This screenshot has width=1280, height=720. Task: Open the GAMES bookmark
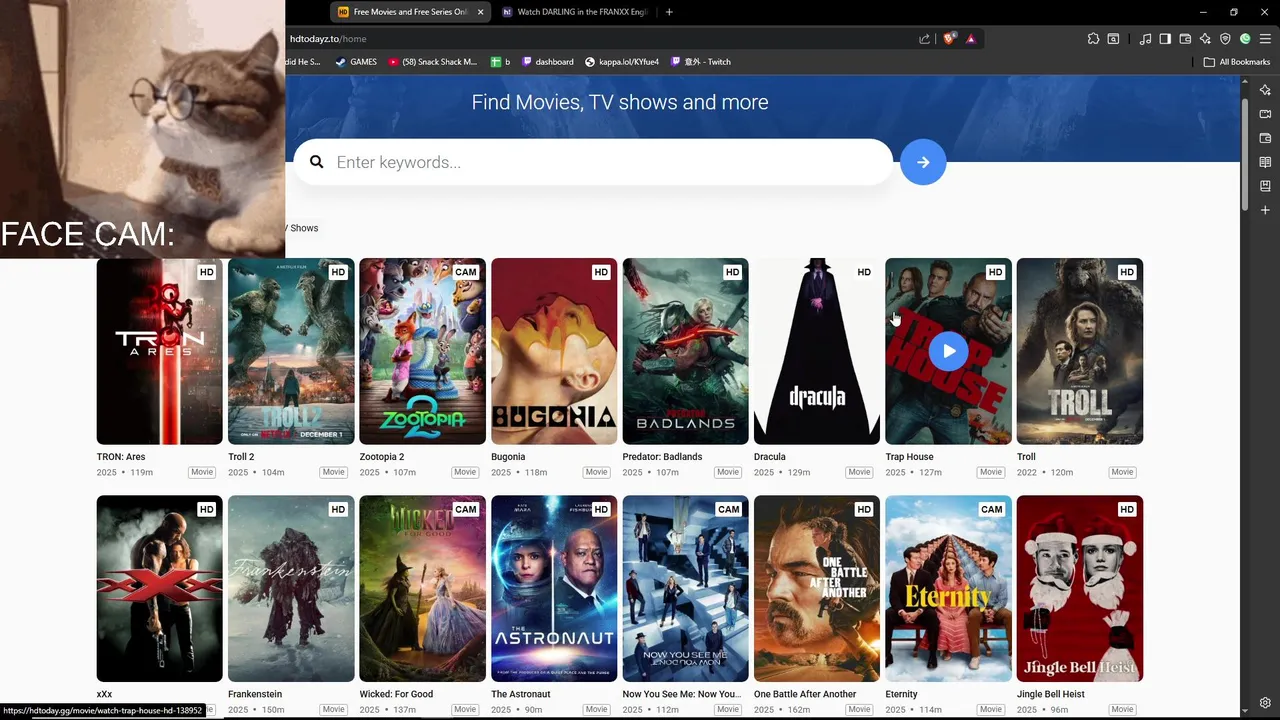click(355, 62)
